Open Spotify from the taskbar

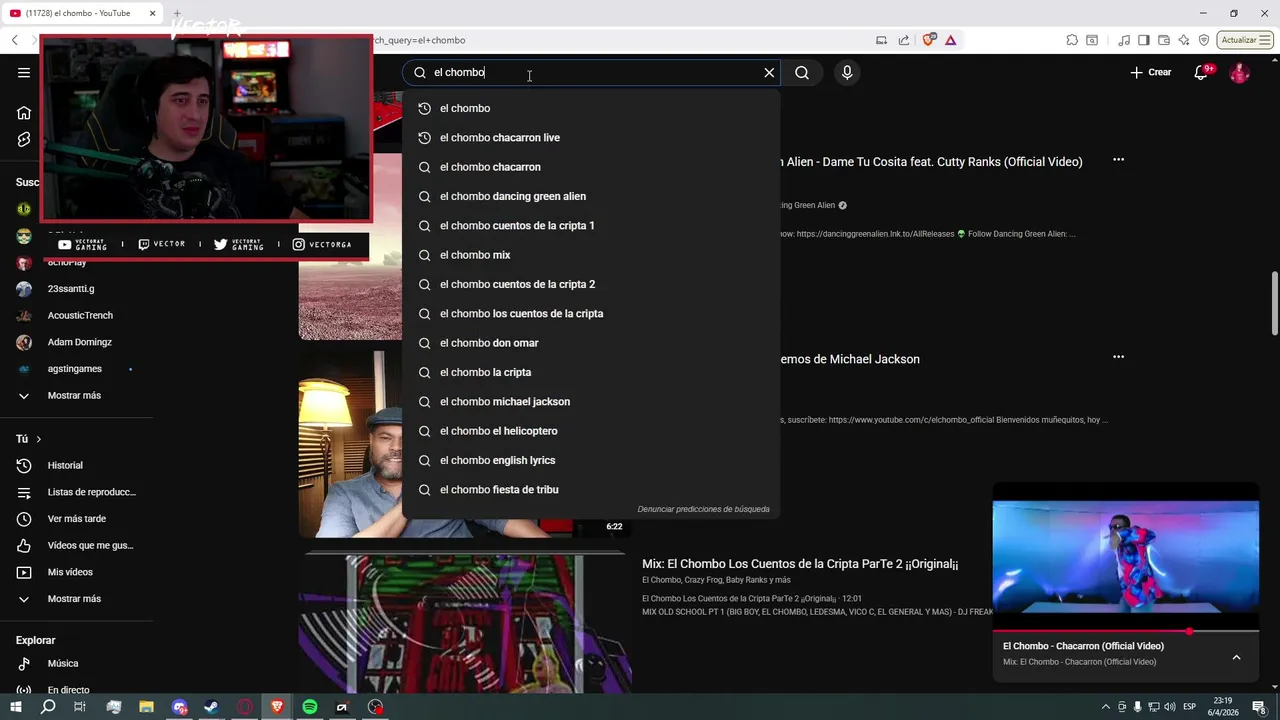pos(310,707)
